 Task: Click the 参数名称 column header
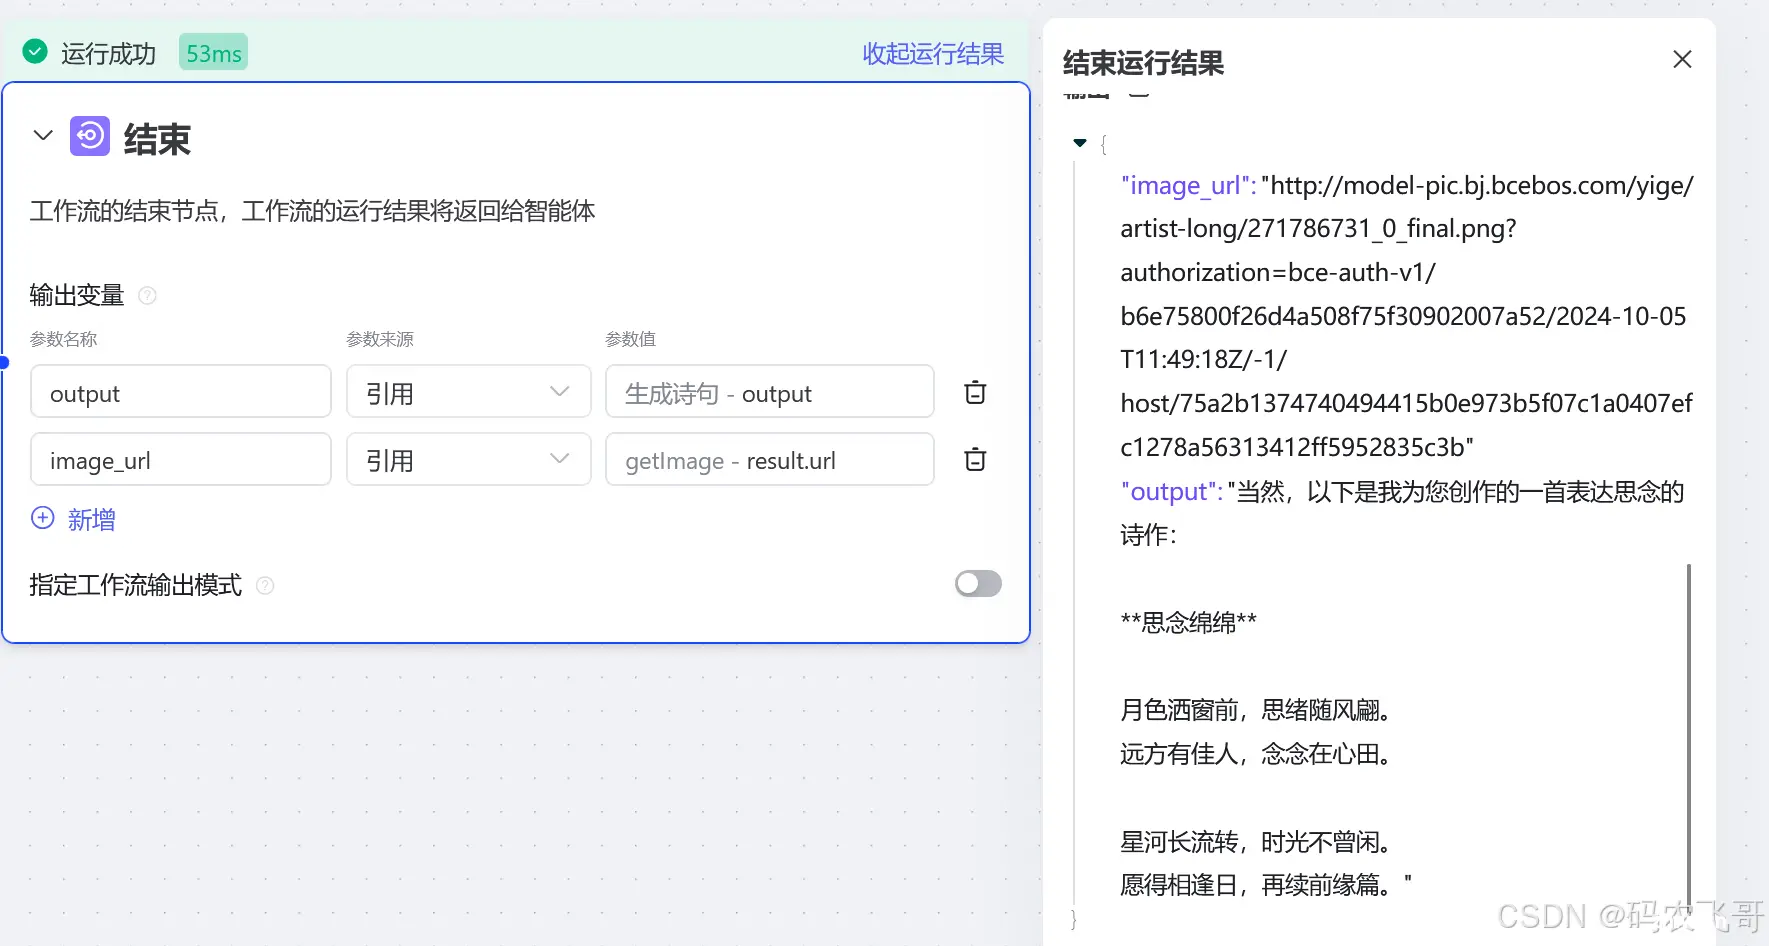pyautogui.click(x=63, y=339)
